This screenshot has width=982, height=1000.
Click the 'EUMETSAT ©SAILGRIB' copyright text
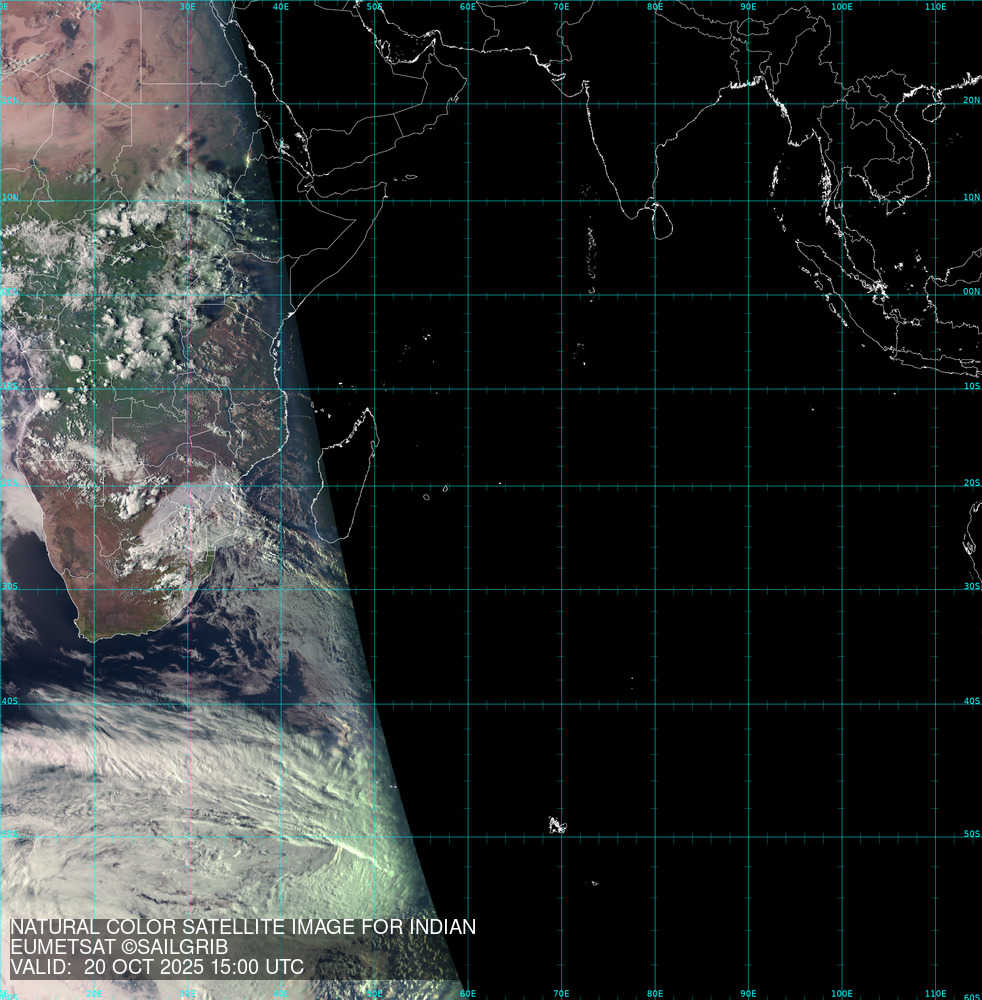pyautogui.click(x=120, y=947)
